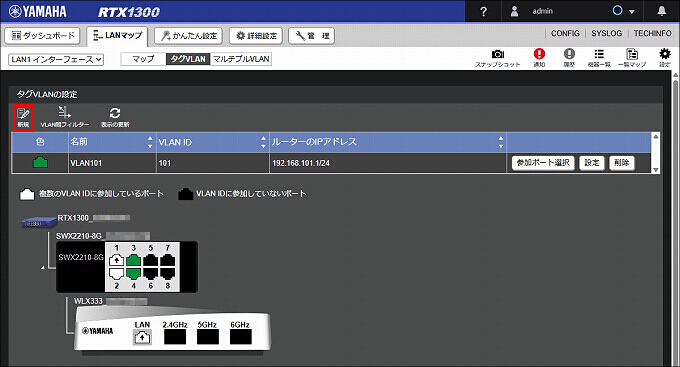Click black port 6 on SWX2210-8G

150,274
